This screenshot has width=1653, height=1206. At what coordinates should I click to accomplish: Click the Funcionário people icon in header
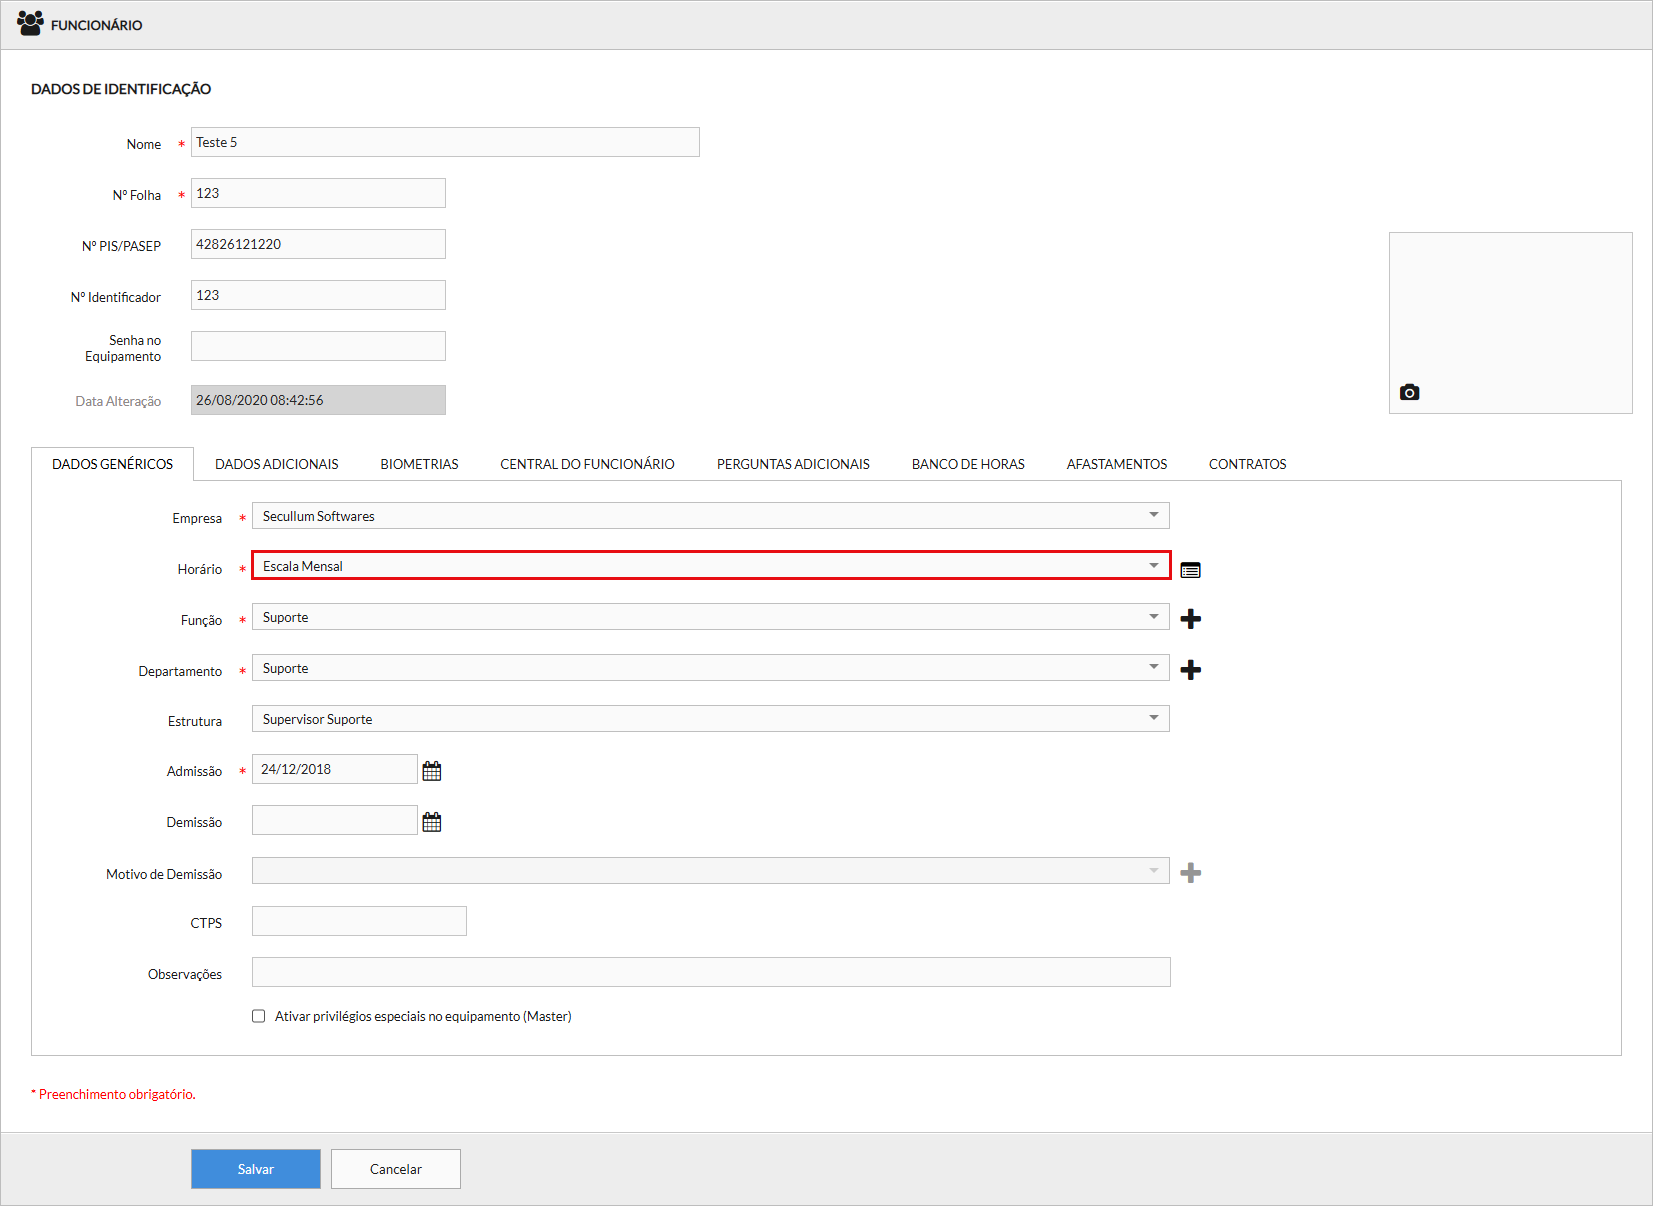click(x=30, y=23)
